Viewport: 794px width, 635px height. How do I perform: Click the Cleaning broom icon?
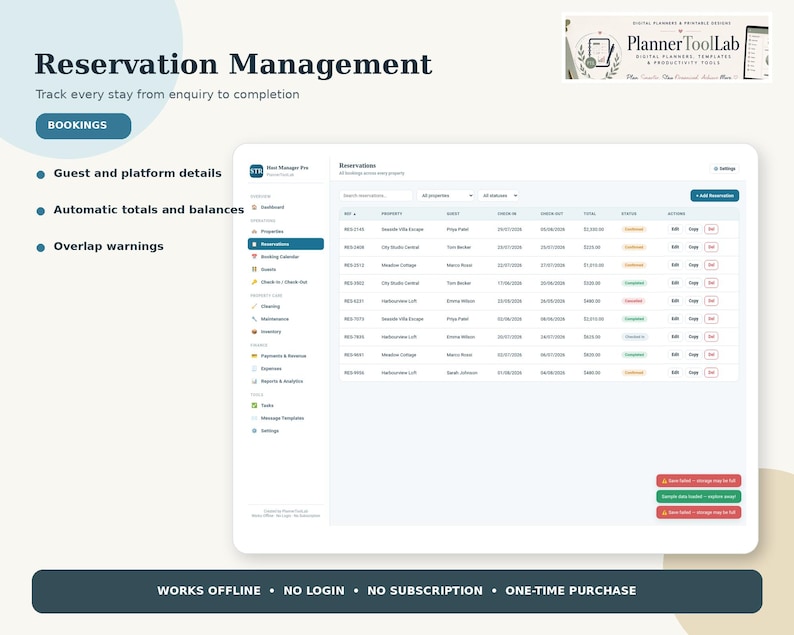coord(254,306)
